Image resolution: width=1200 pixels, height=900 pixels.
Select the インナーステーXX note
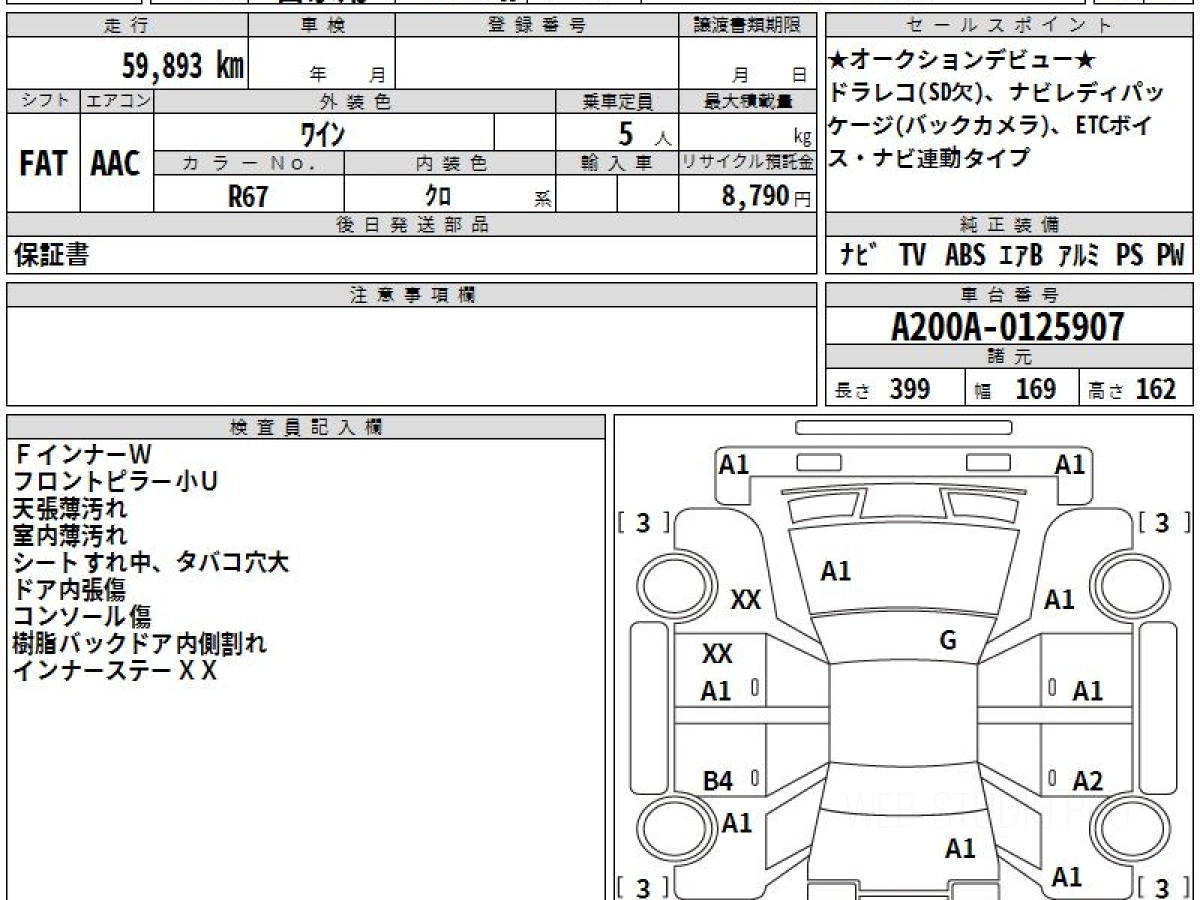[115, 671]
